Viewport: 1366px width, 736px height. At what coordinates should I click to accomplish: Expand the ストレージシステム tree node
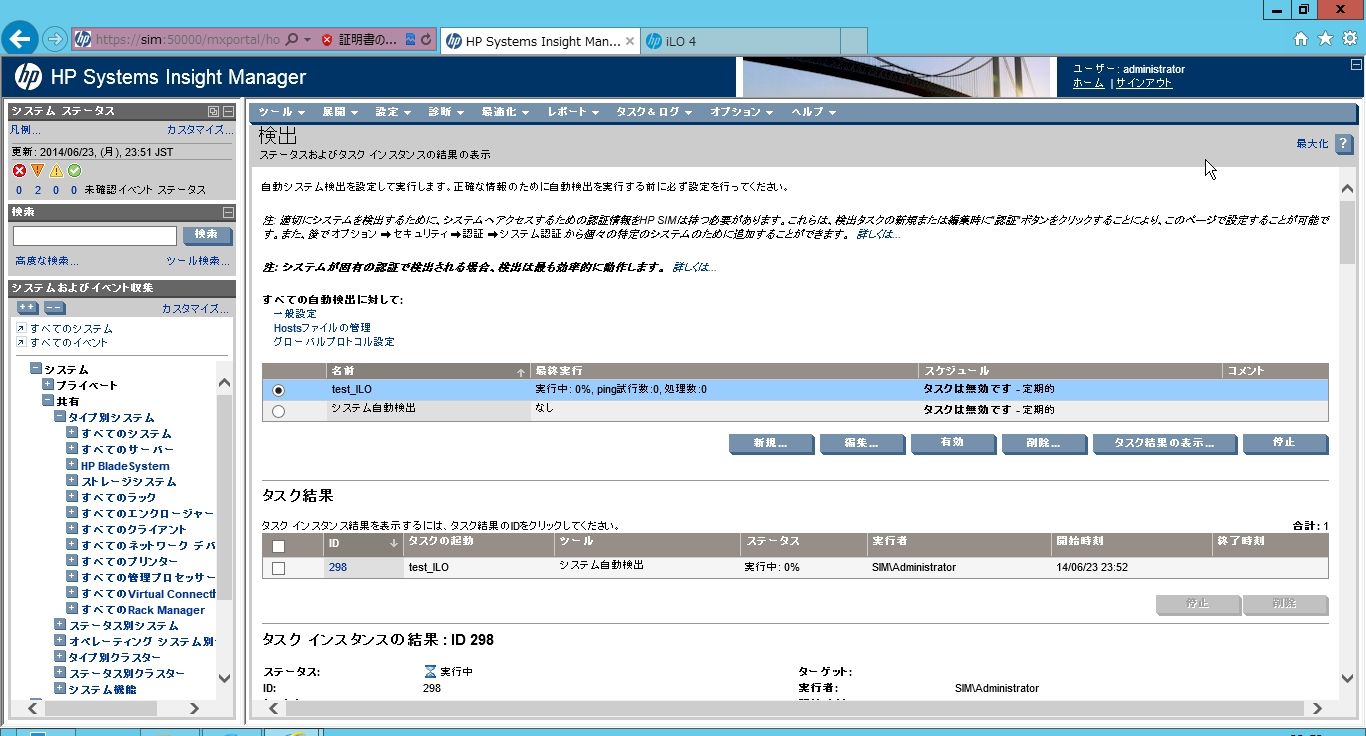[x=72, y=481]
